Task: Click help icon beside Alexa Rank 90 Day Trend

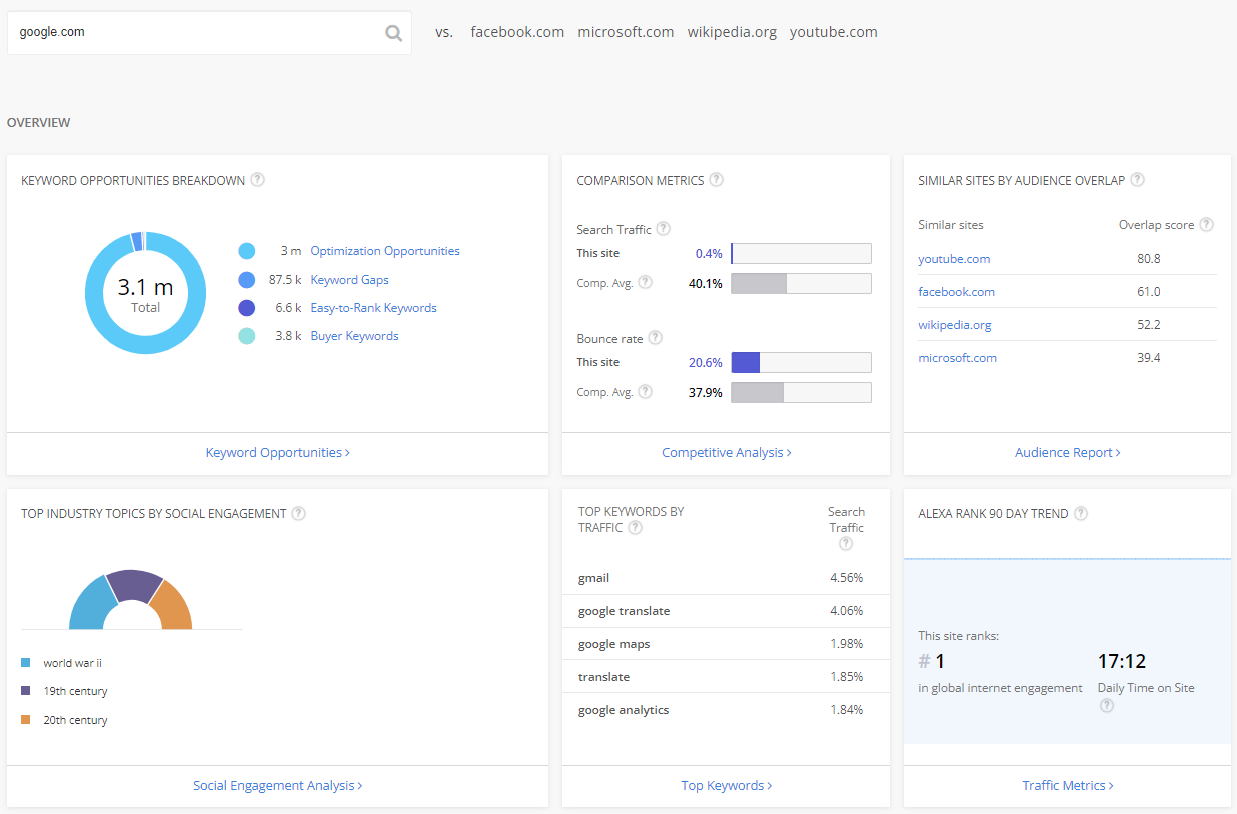Action: click(1080, 513)
